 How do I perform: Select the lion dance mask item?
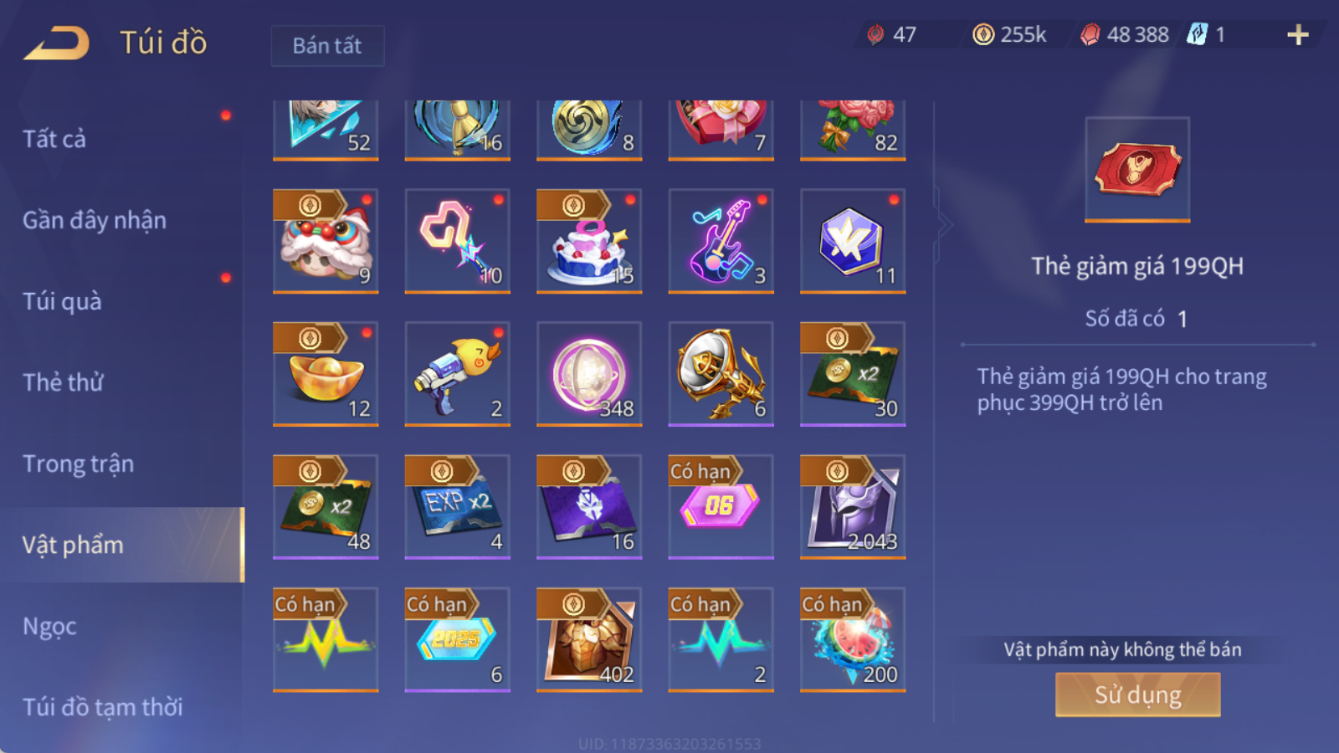[326, 241]
